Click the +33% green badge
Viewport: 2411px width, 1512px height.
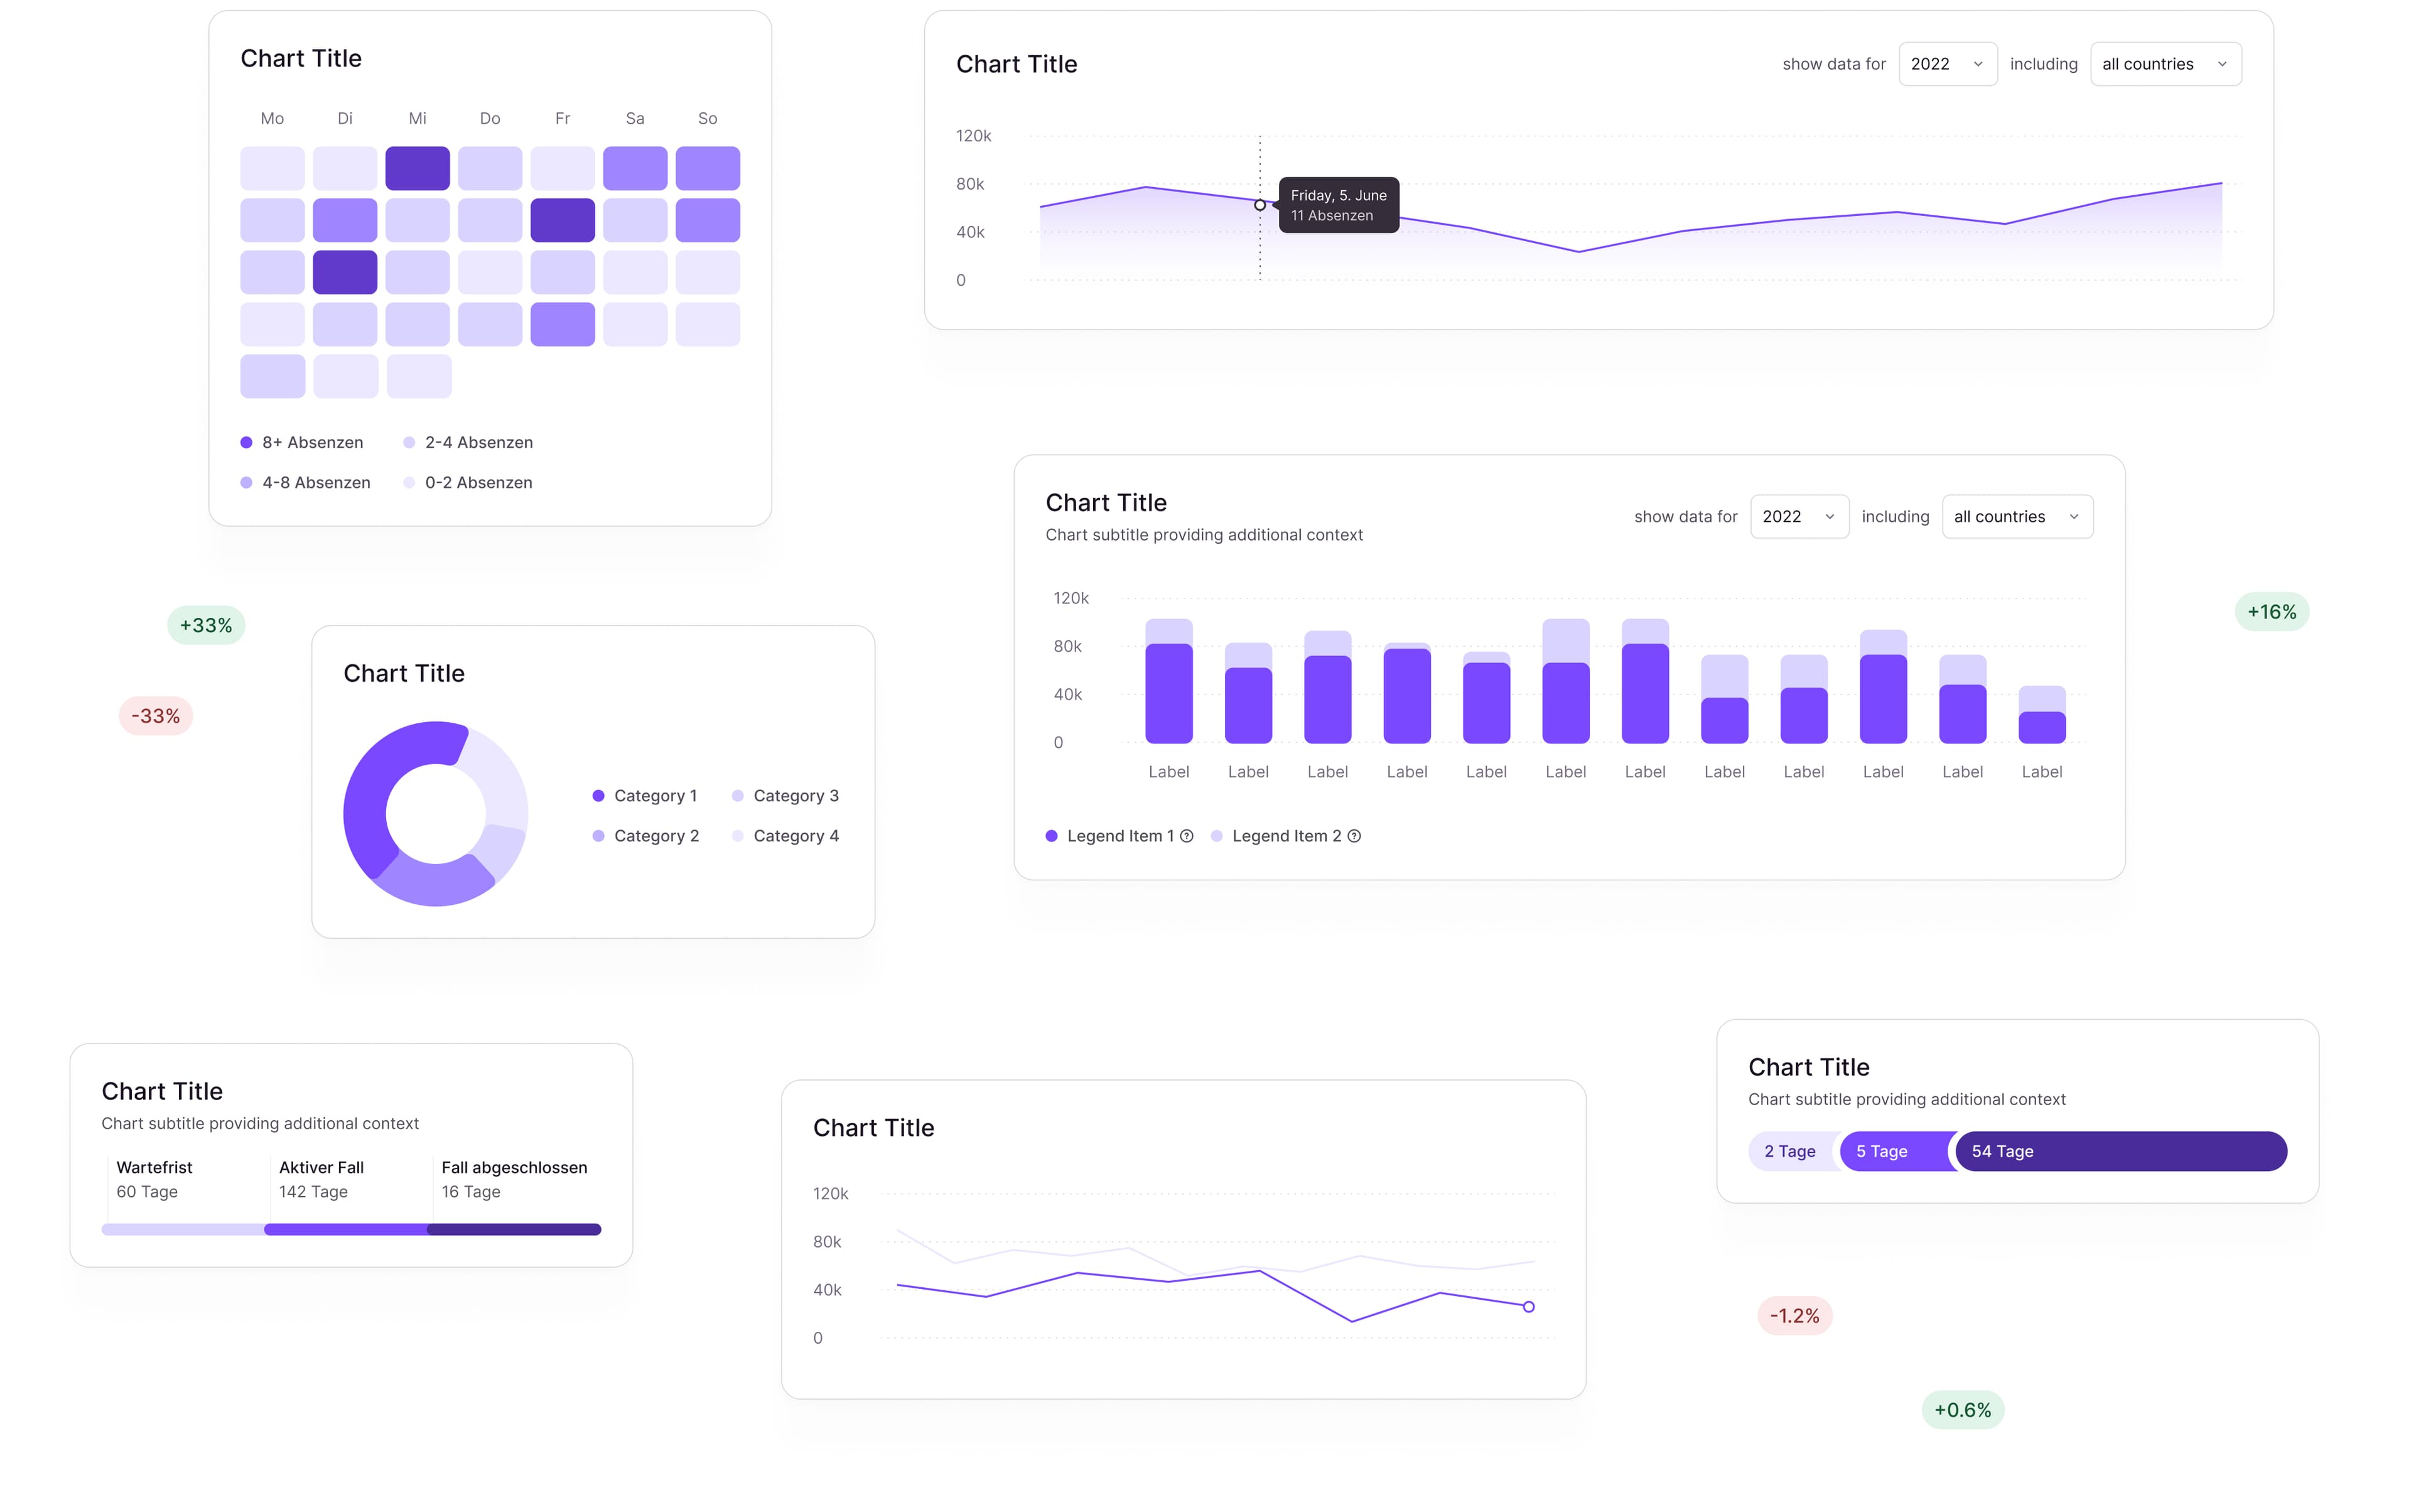(206, 625)
